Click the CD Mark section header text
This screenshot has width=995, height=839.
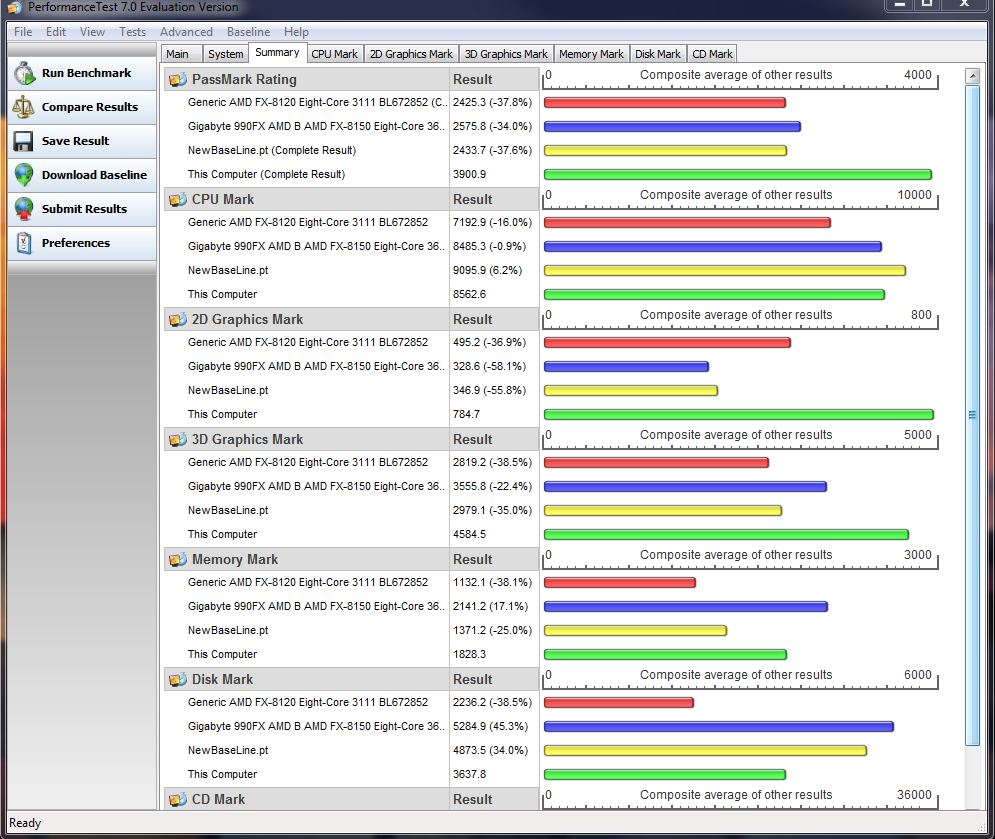(x=218, y=799)
